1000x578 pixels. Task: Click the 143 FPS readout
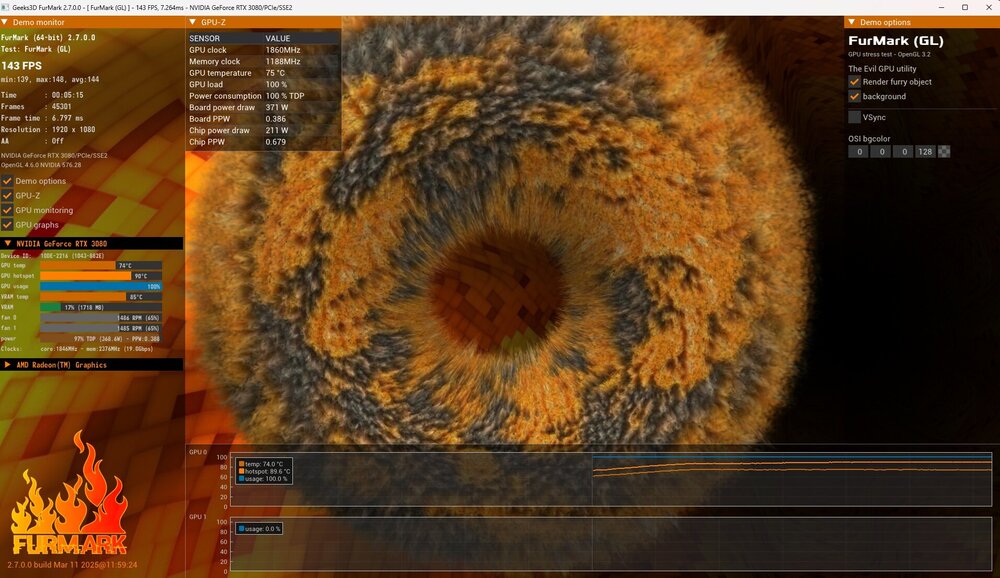point(22,66)
